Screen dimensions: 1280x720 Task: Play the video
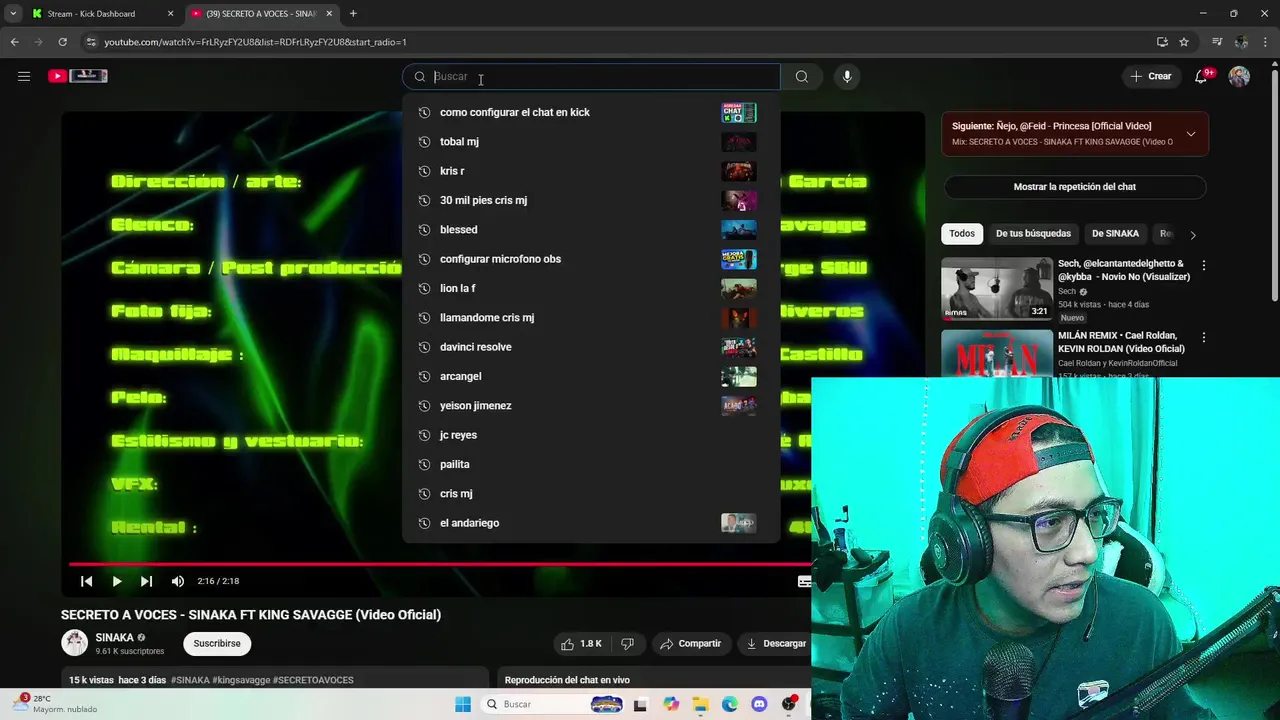coord(117,581)
